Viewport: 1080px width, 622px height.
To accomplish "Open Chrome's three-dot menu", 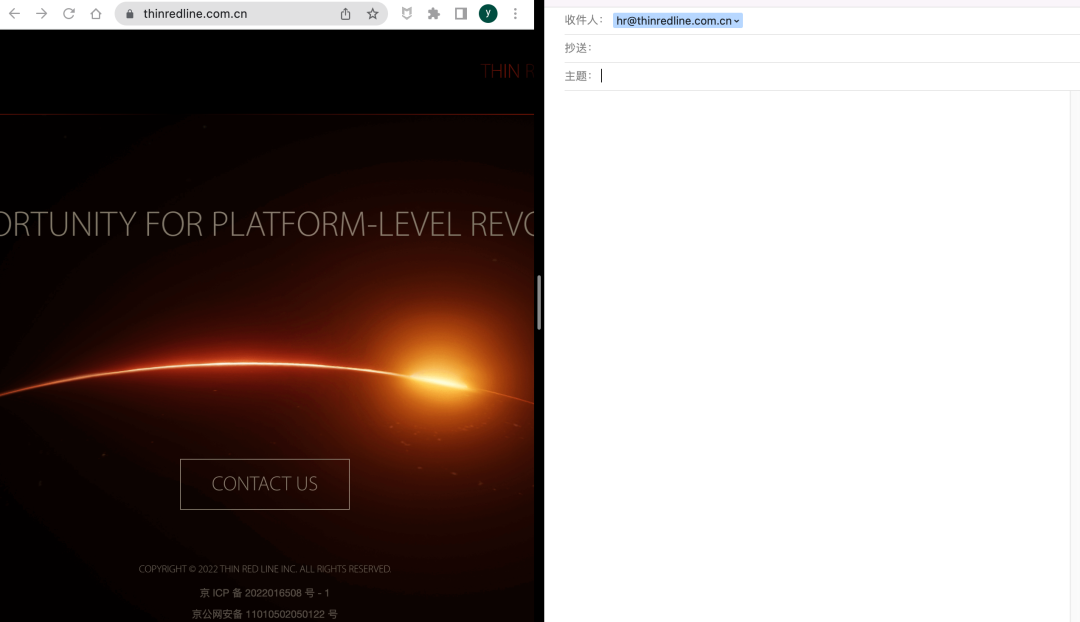I will tap(515, 14).
